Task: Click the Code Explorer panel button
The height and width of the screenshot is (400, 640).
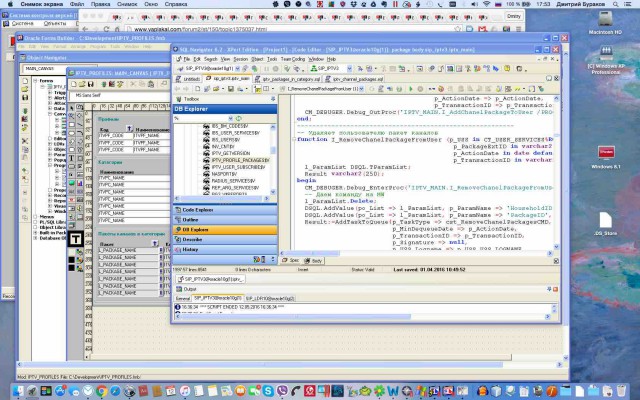Action: (196, 210)
